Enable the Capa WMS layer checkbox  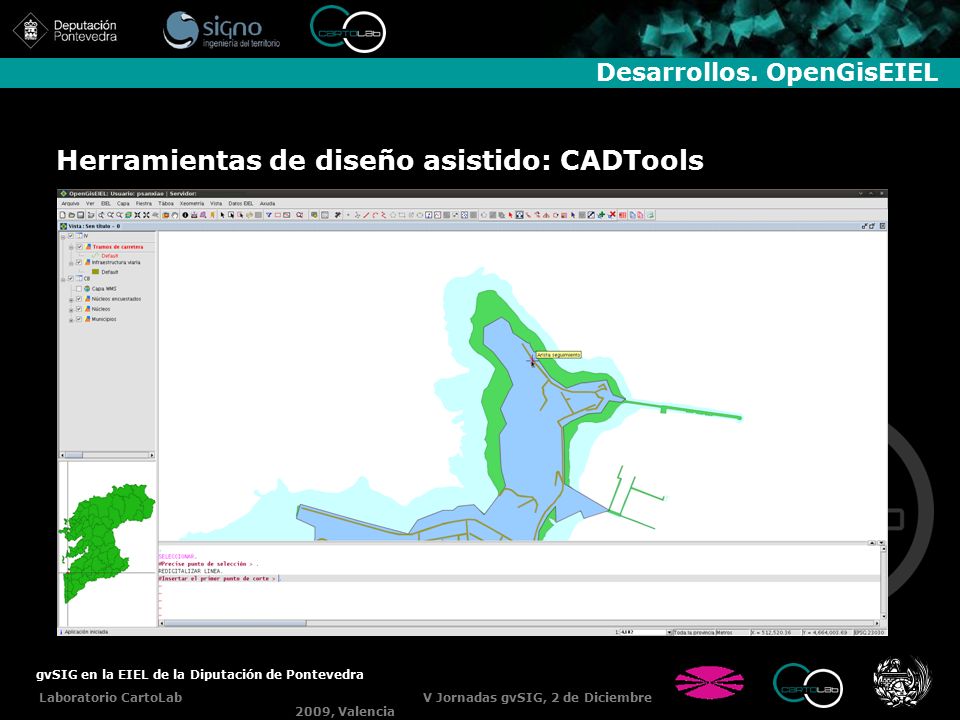79,288
